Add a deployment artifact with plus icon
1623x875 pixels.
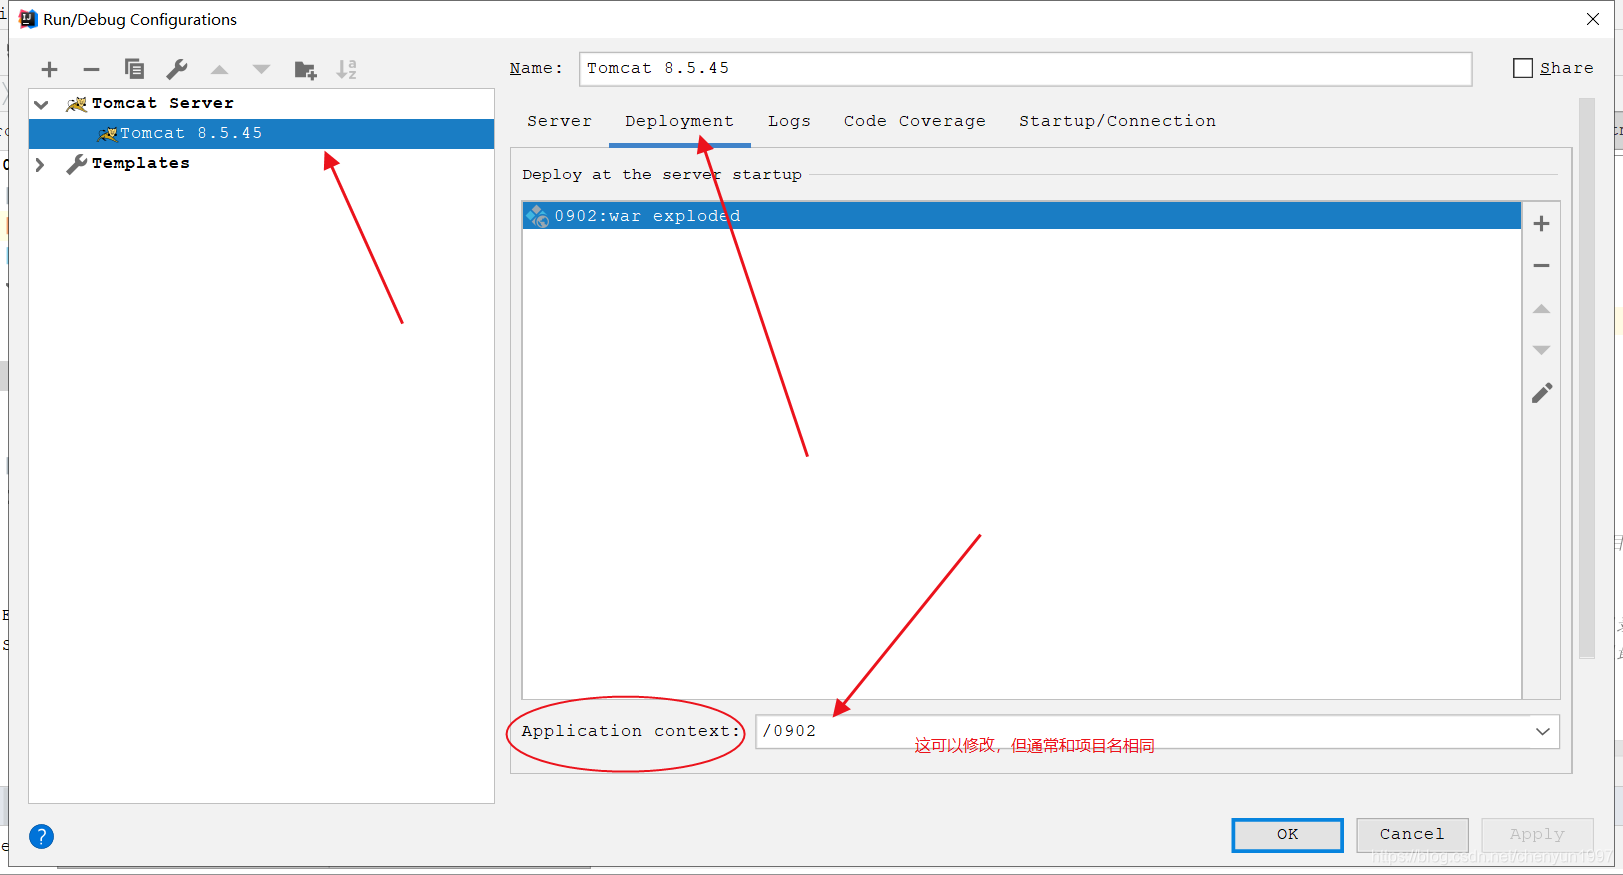(x=1541, y=223)
